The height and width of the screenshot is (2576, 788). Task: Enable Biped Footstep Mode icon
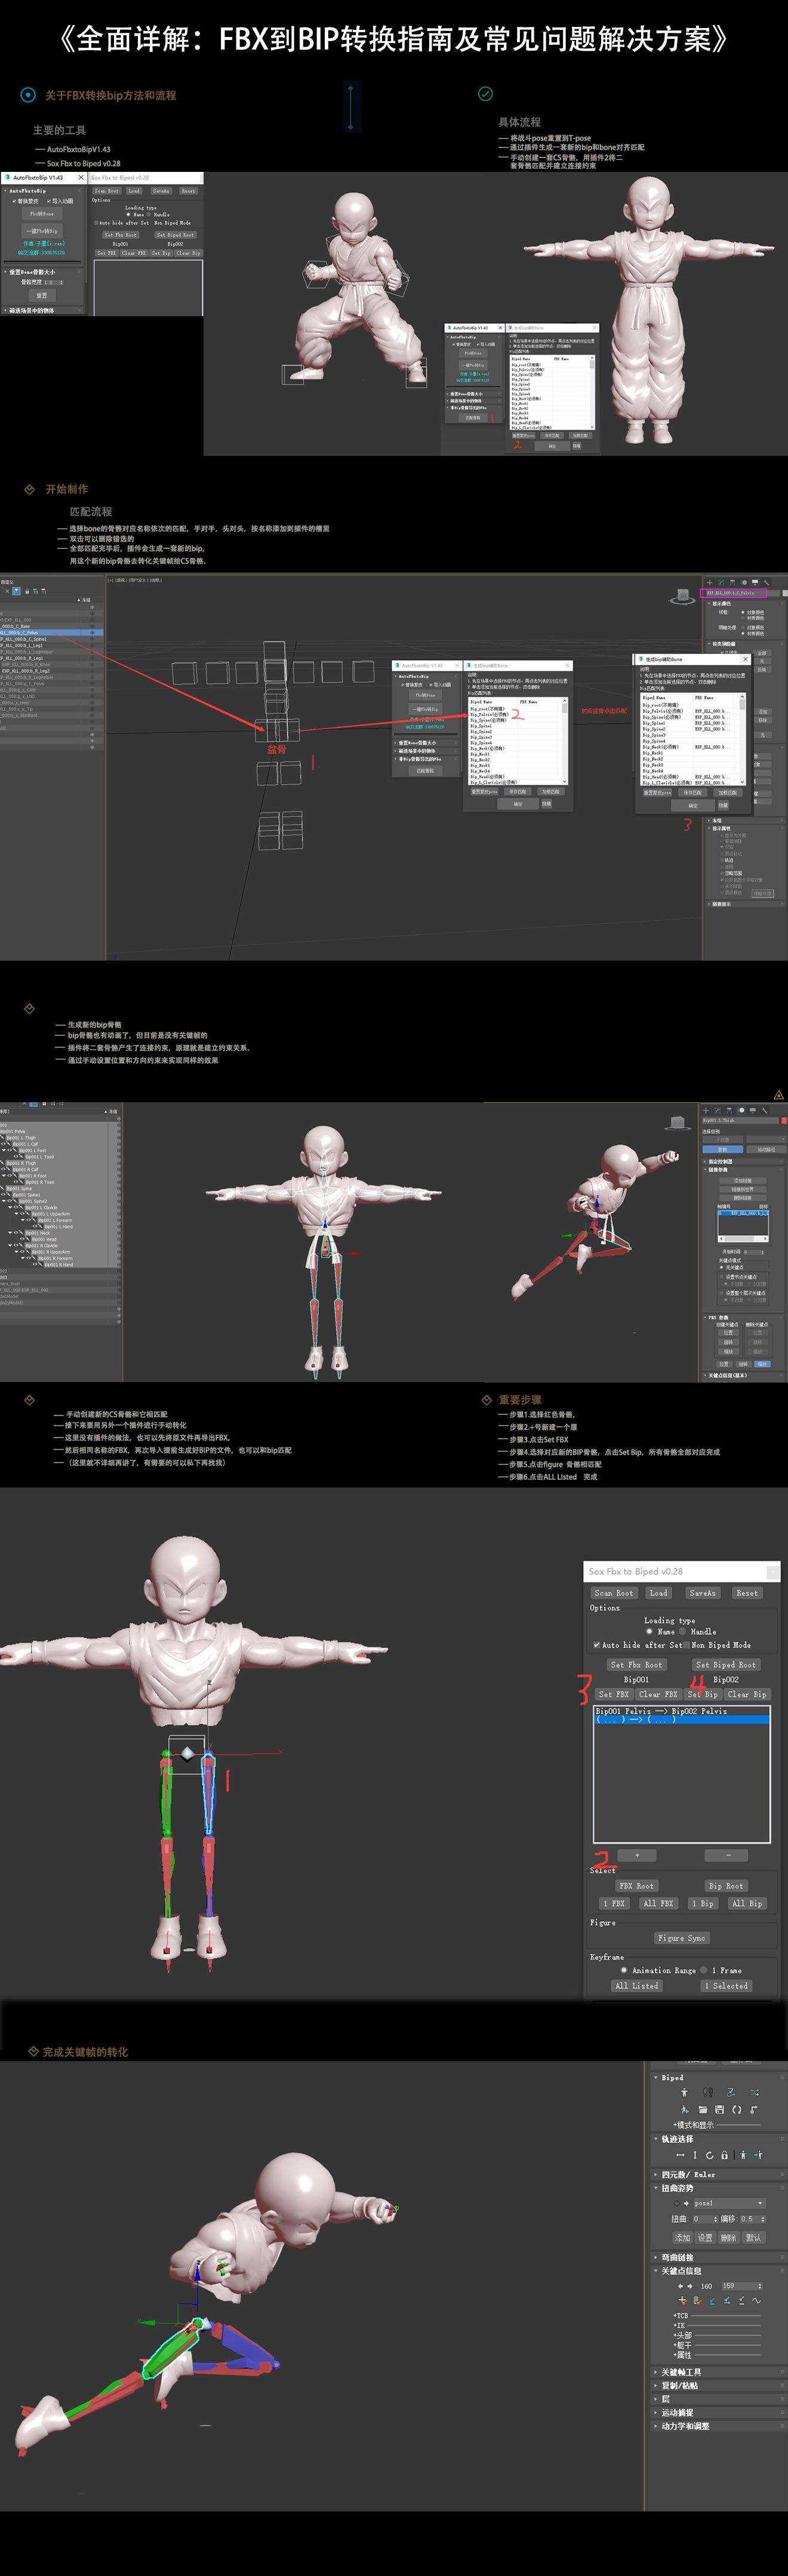point(708,2093)
